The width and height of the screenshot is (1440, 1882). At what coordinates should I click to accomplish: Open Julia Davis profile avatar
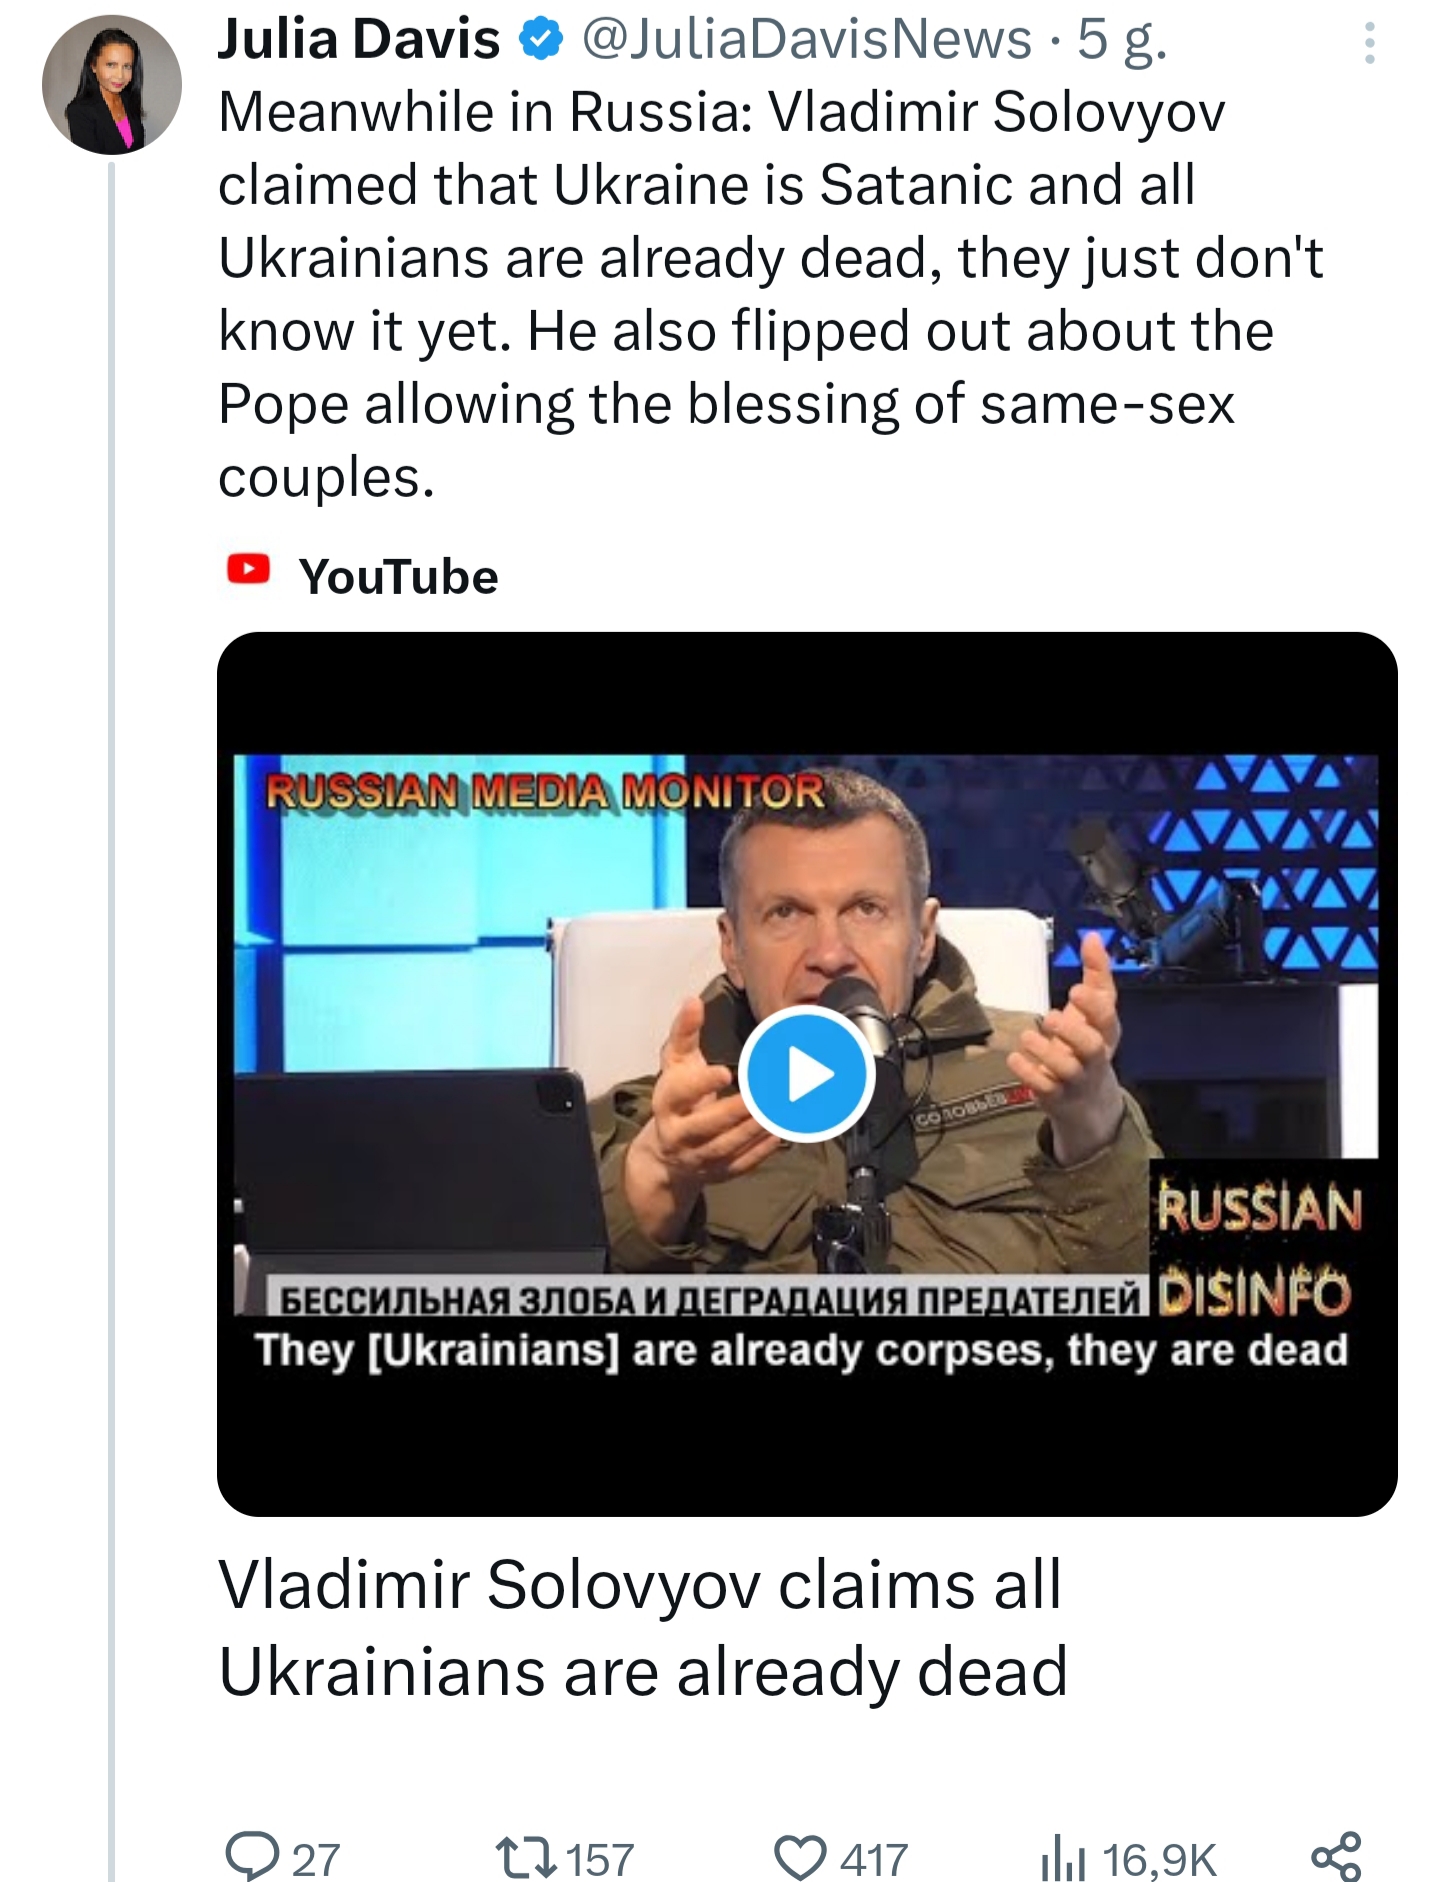pyautogui.click(x=112, y=85)
